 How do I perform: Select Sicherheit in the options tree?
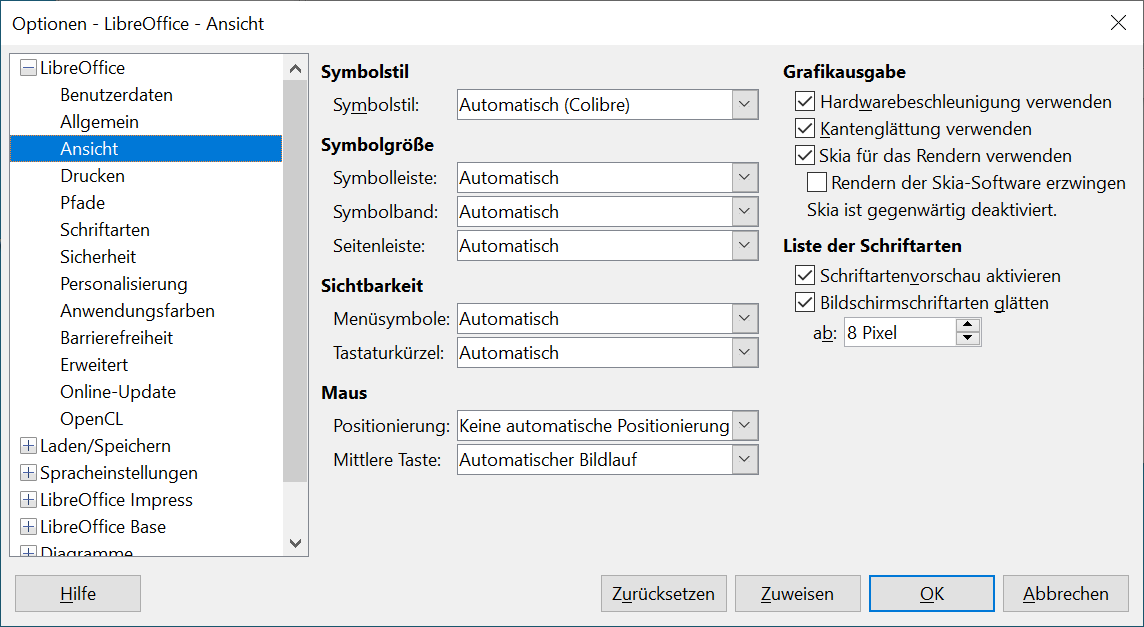point(98,257)
